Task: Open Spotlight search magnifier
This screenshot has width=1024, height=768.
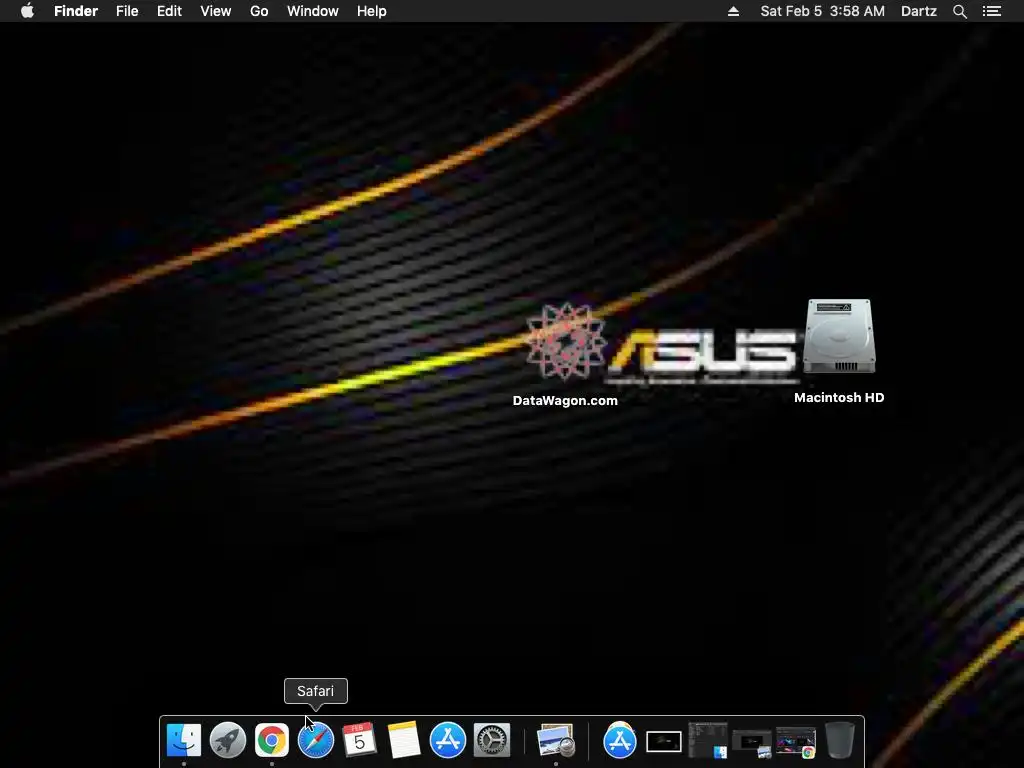Action: [960, 11]
